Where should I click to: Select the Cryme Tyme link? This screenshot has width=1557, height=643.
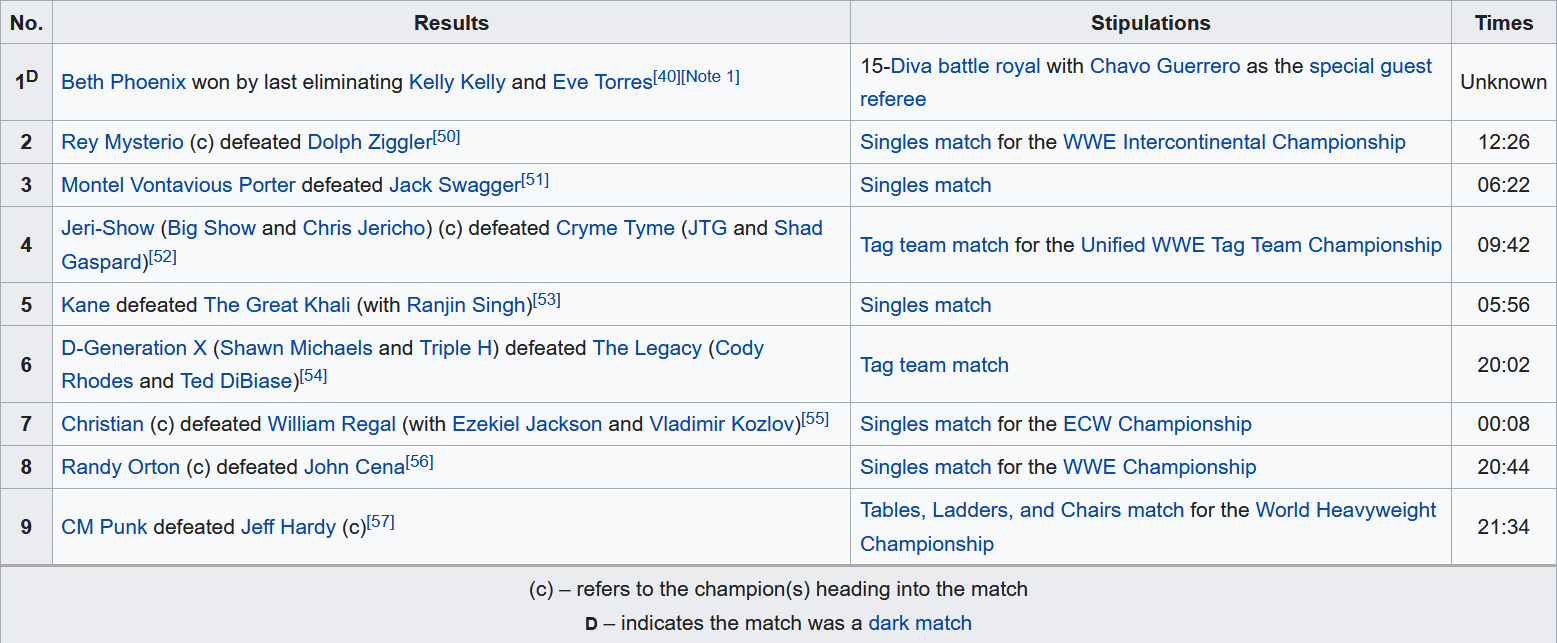coord(615,228)
